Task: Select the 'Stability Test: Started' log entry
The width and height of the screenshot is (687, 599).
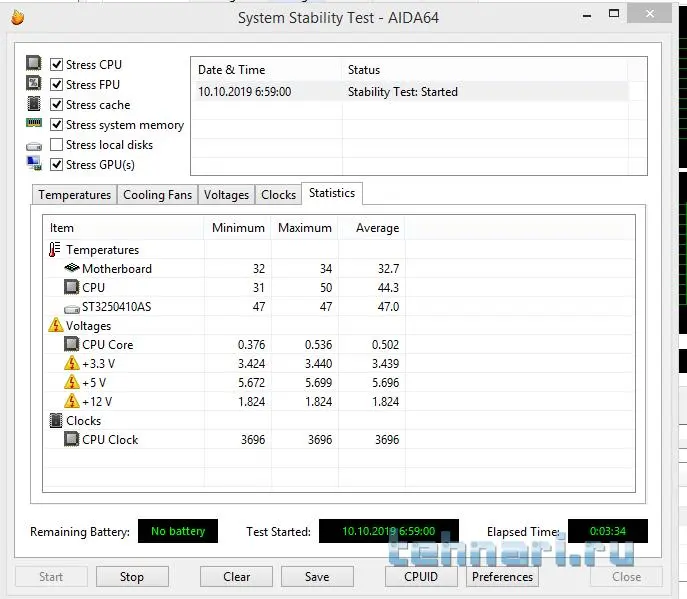Action: pyautogui.click(x=403, y=92)
